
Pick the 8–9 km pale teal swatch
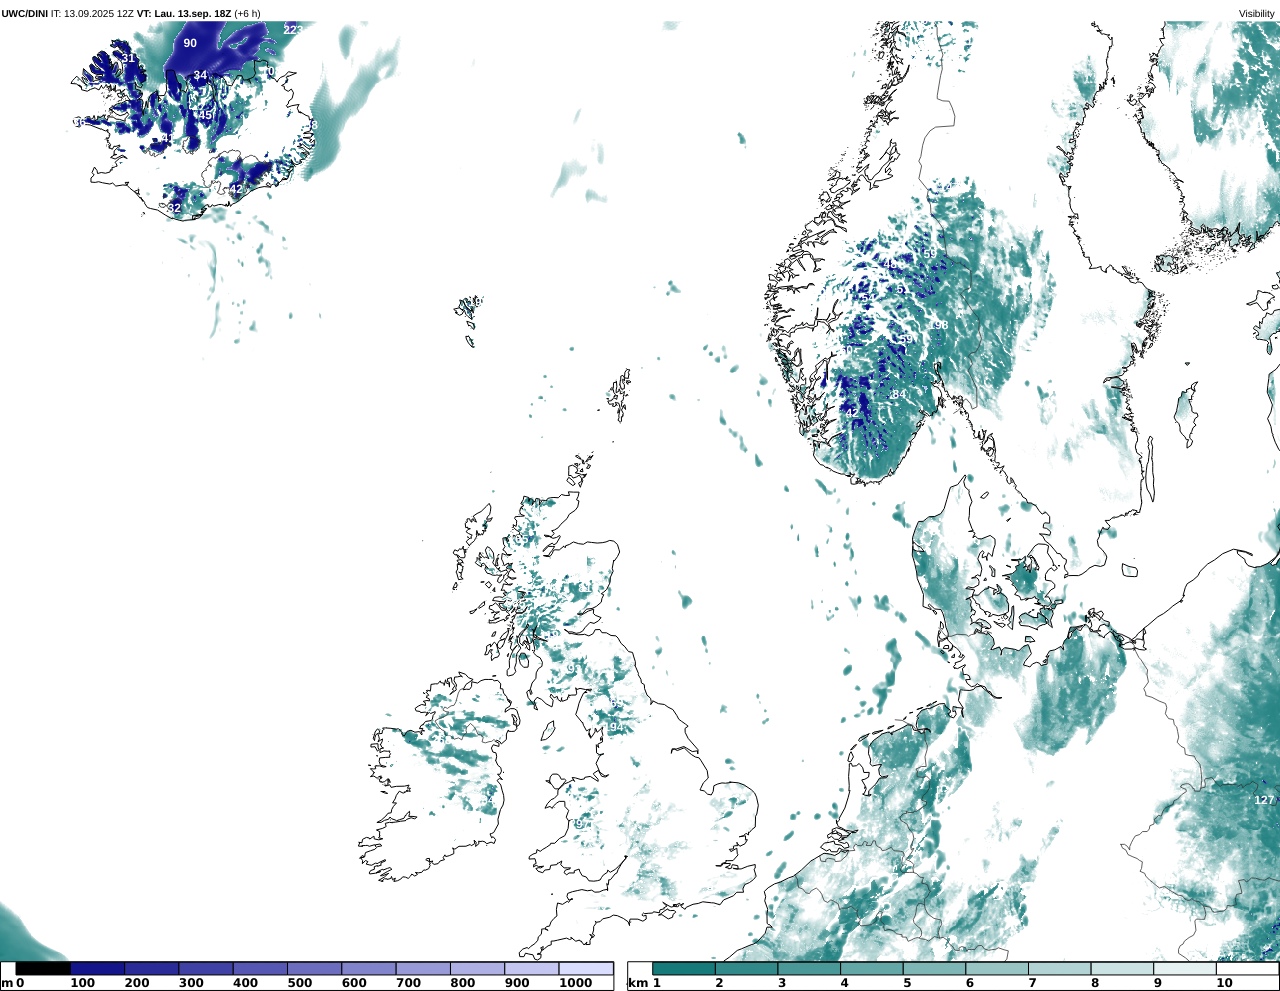(x=1121, y=968)
